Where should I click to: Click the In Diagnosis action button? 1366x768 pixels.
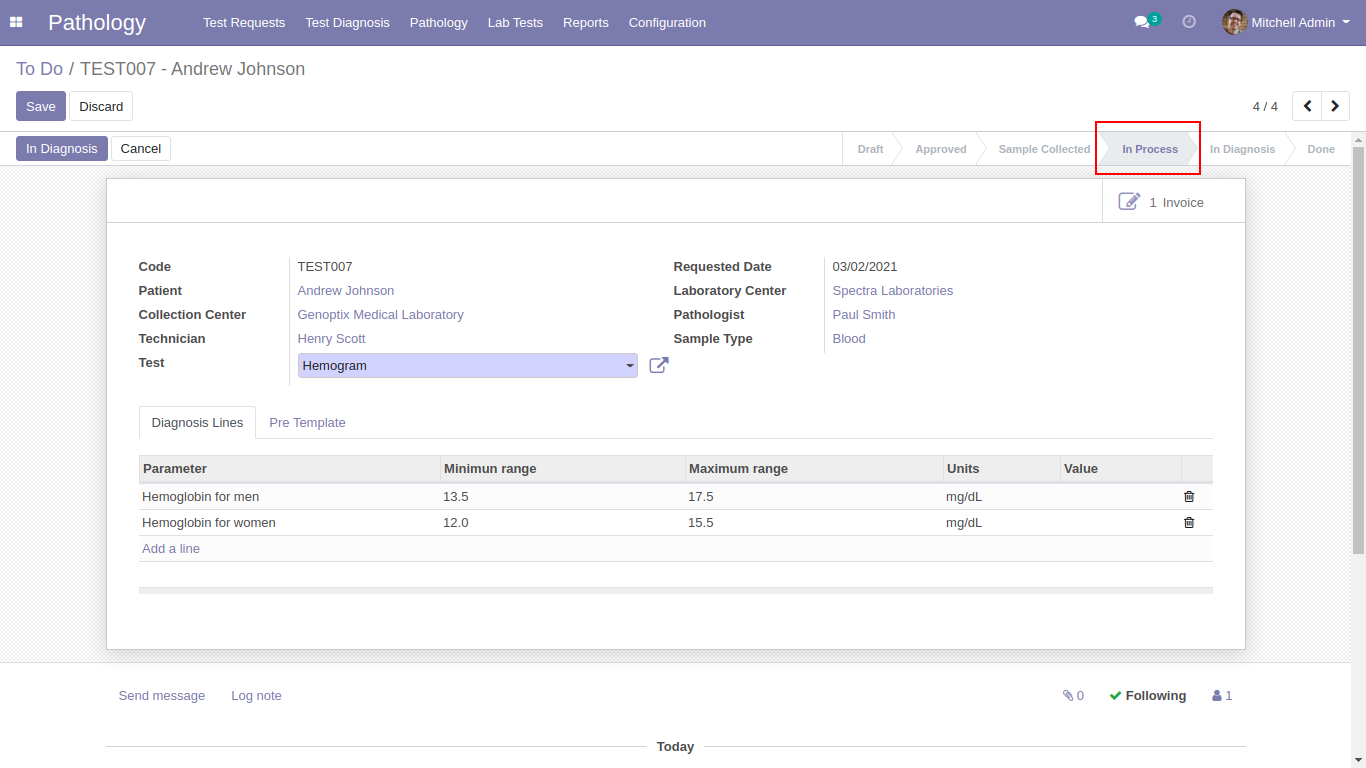(x=62, y=149)
